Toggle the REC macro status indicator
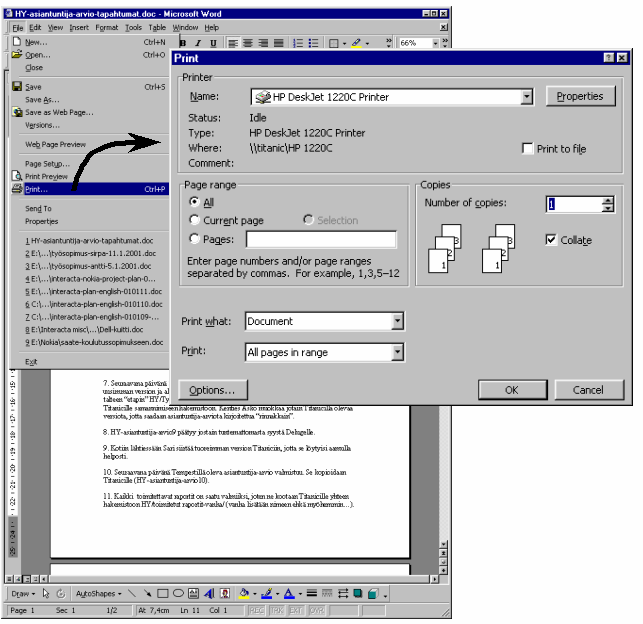The image size is (643, 624). (x=257, y=610)
